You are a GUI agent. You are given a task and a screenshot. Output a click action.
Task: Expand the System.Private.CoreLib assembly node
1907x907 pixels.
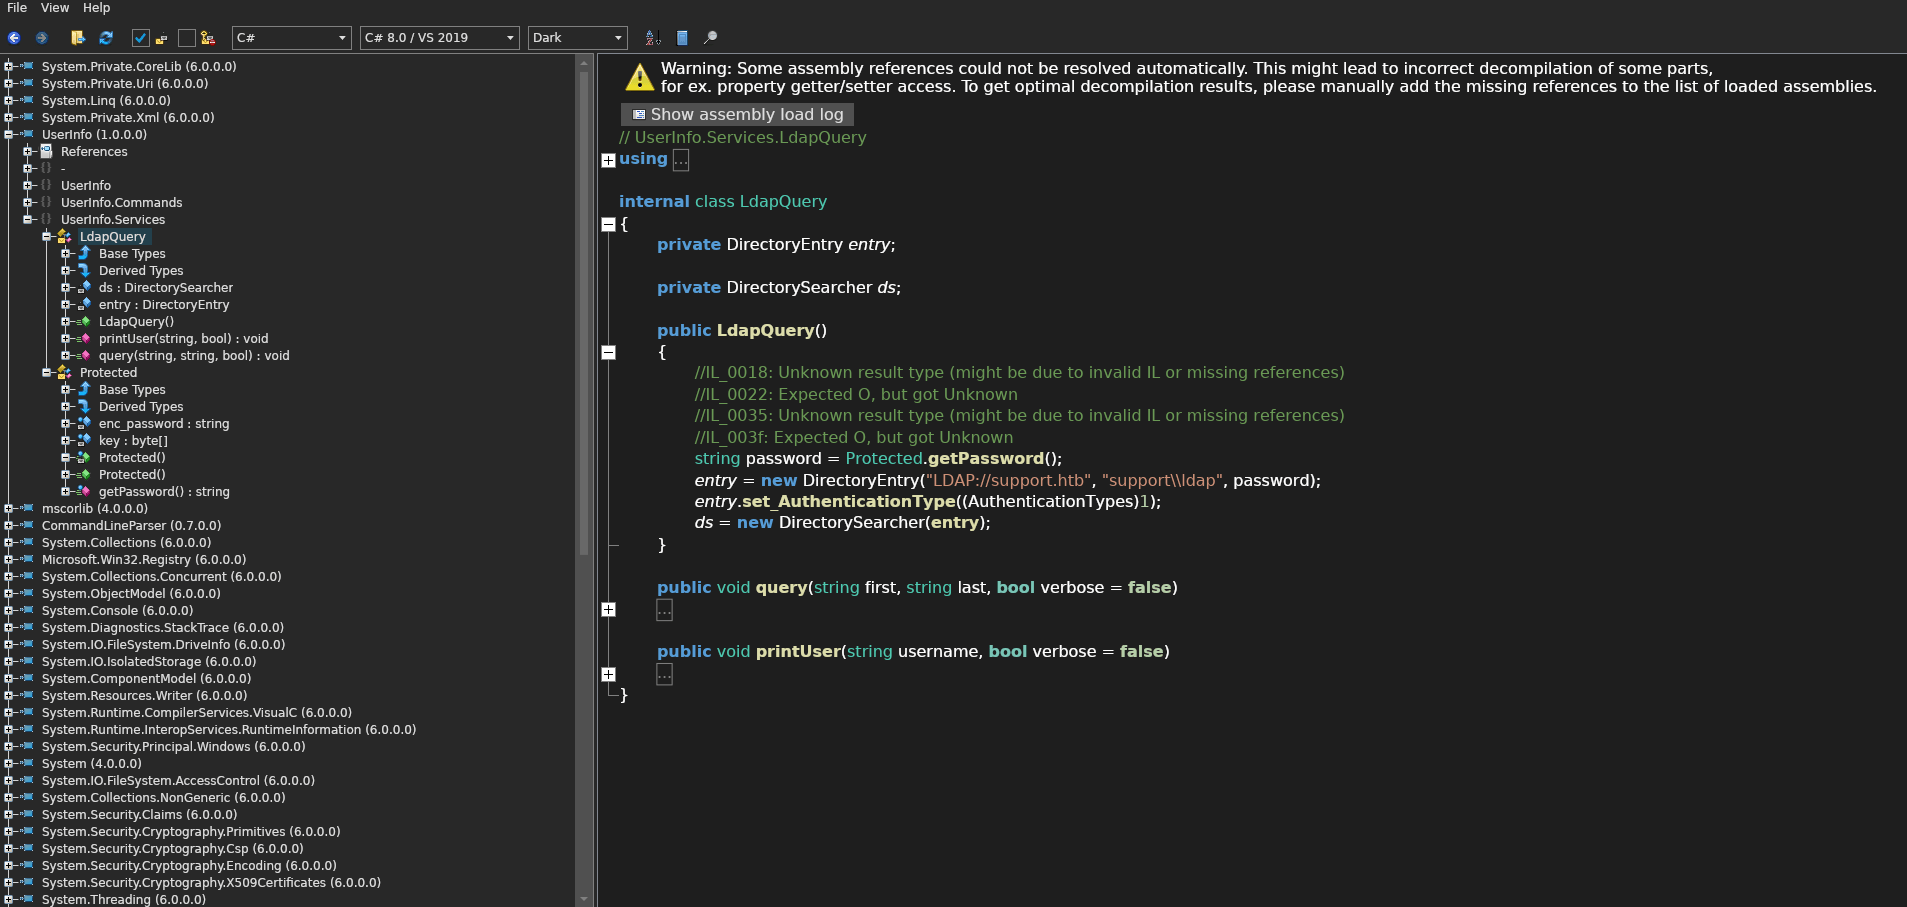9,66
